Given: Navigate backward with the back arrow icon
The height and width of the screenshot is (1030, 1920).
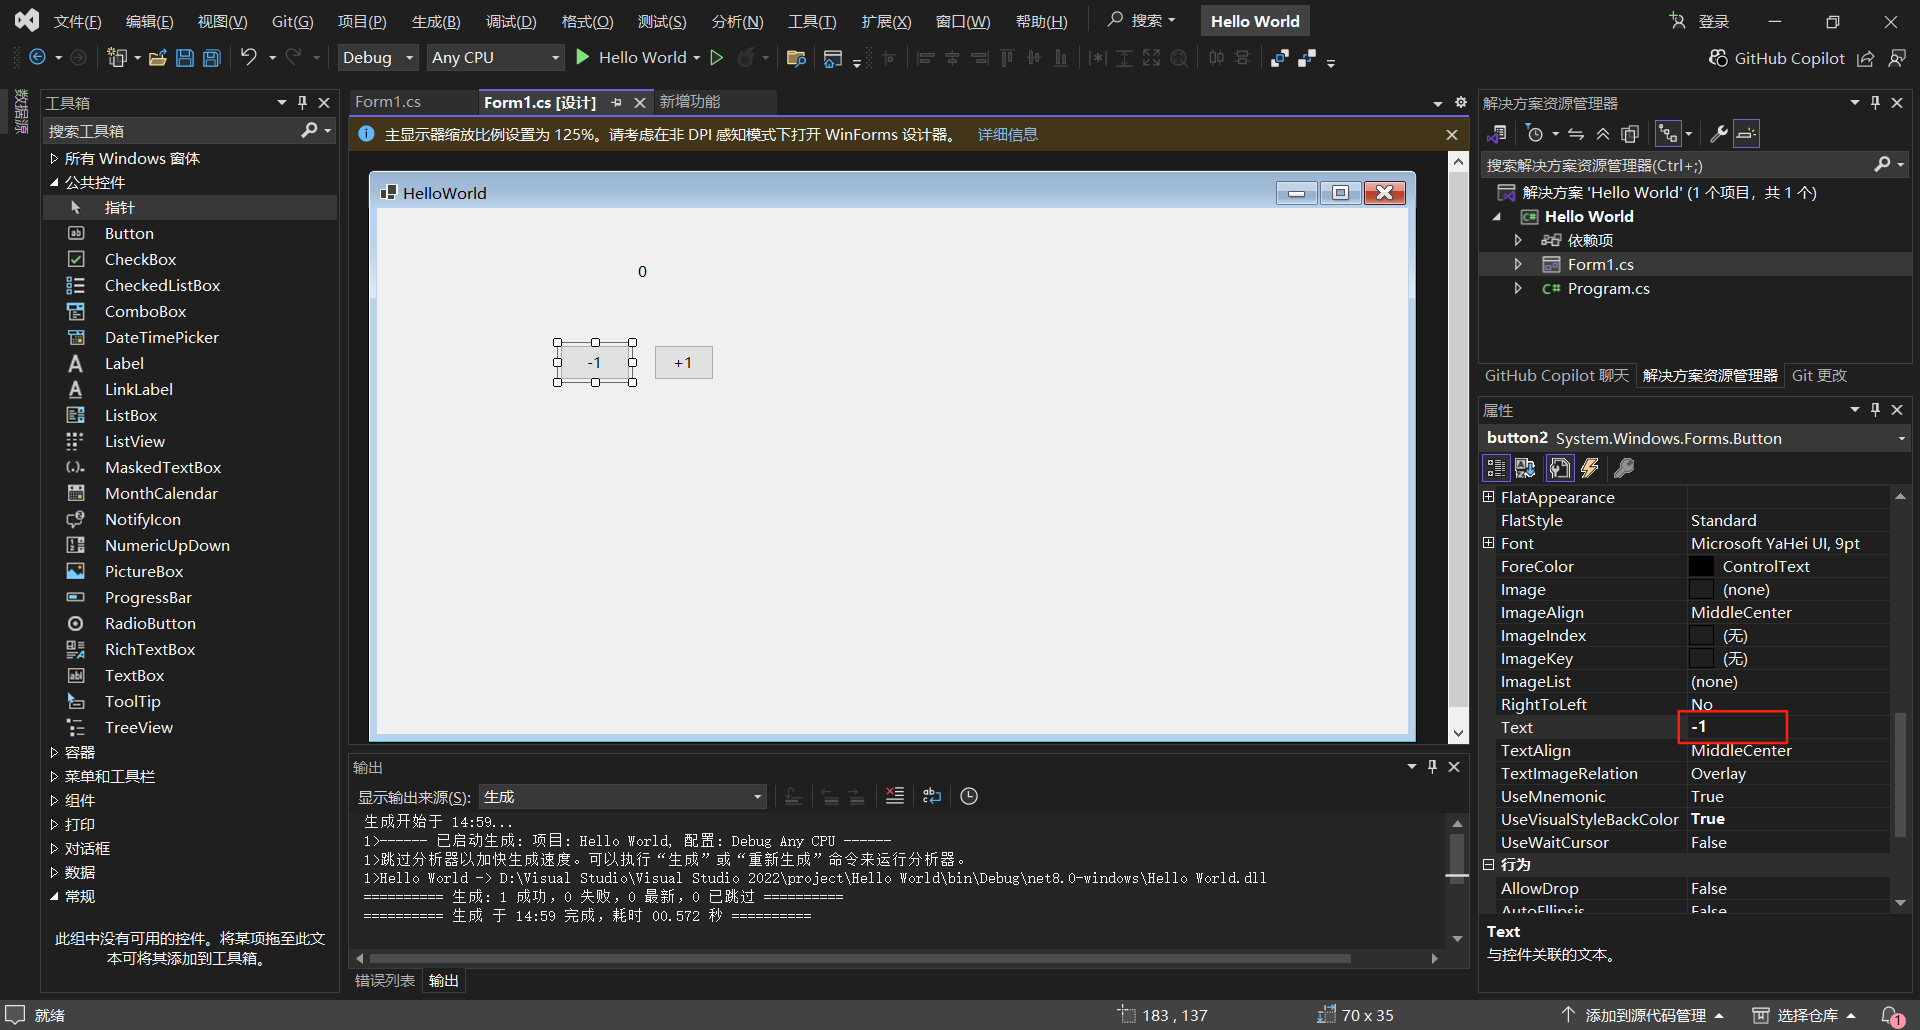Looking at the screenshot, I should click(x=38, y=58).
